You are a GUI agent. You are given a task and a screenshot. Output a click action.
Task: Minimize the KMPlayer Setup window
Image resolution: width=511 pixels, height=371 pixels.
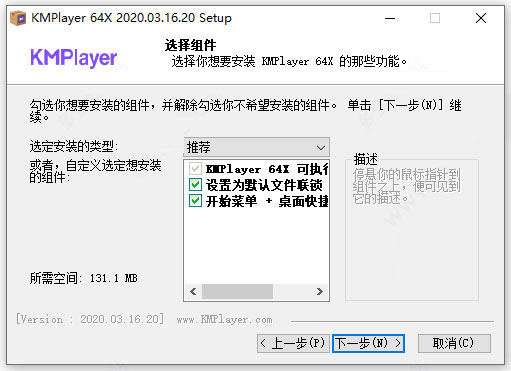click(x=390, y=18)
